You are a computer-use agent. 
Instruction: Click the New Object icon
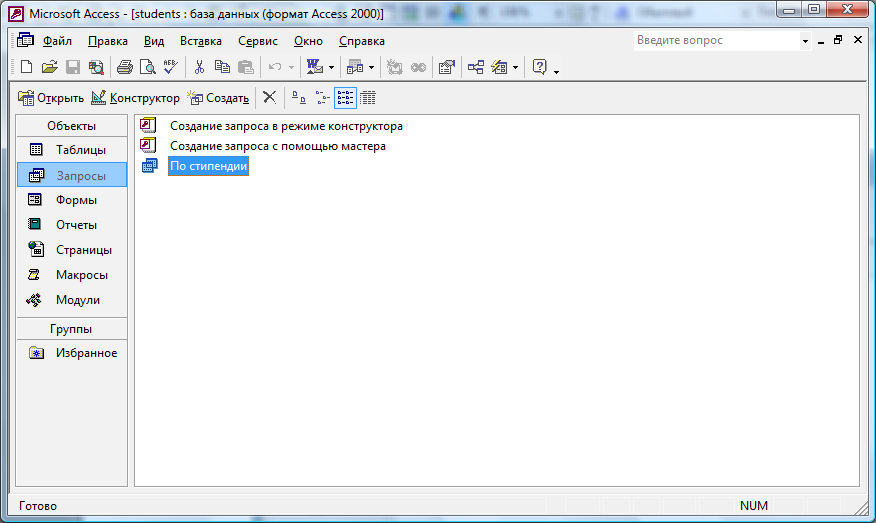[499, 68]
